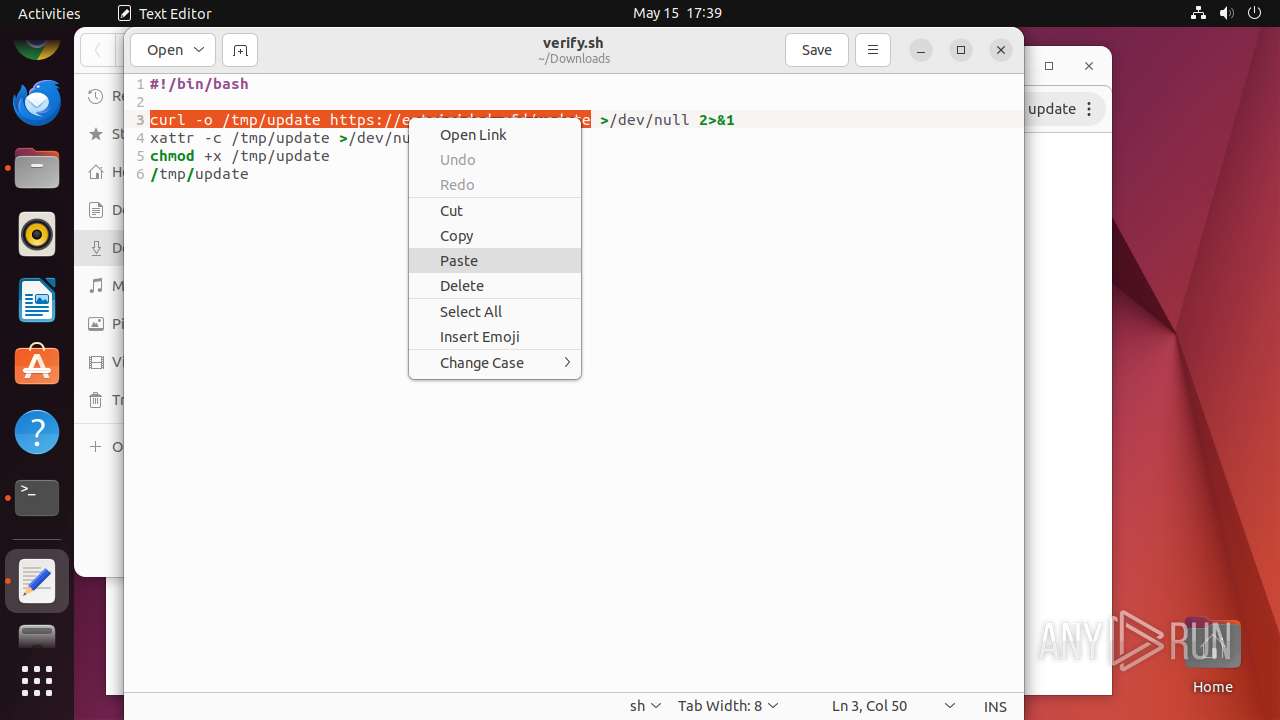Change Tab Width: 8 setting
The width and height of the screenshot is (1280, 720).
point(728,706)
